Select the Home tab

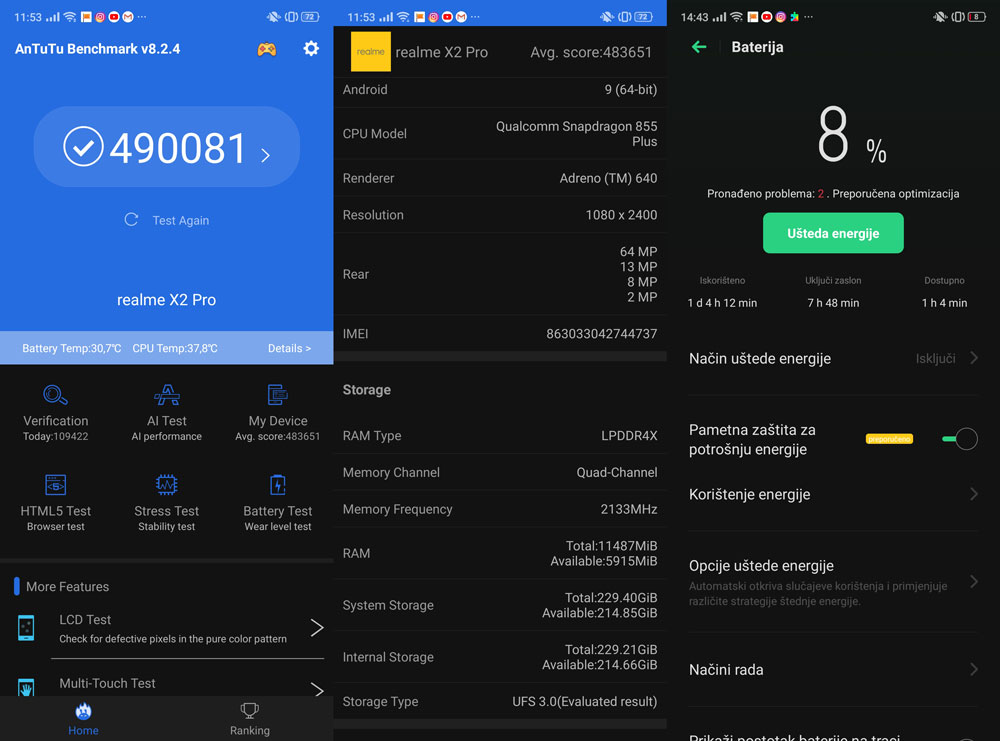pyautogui.click(x=83, y=718)
